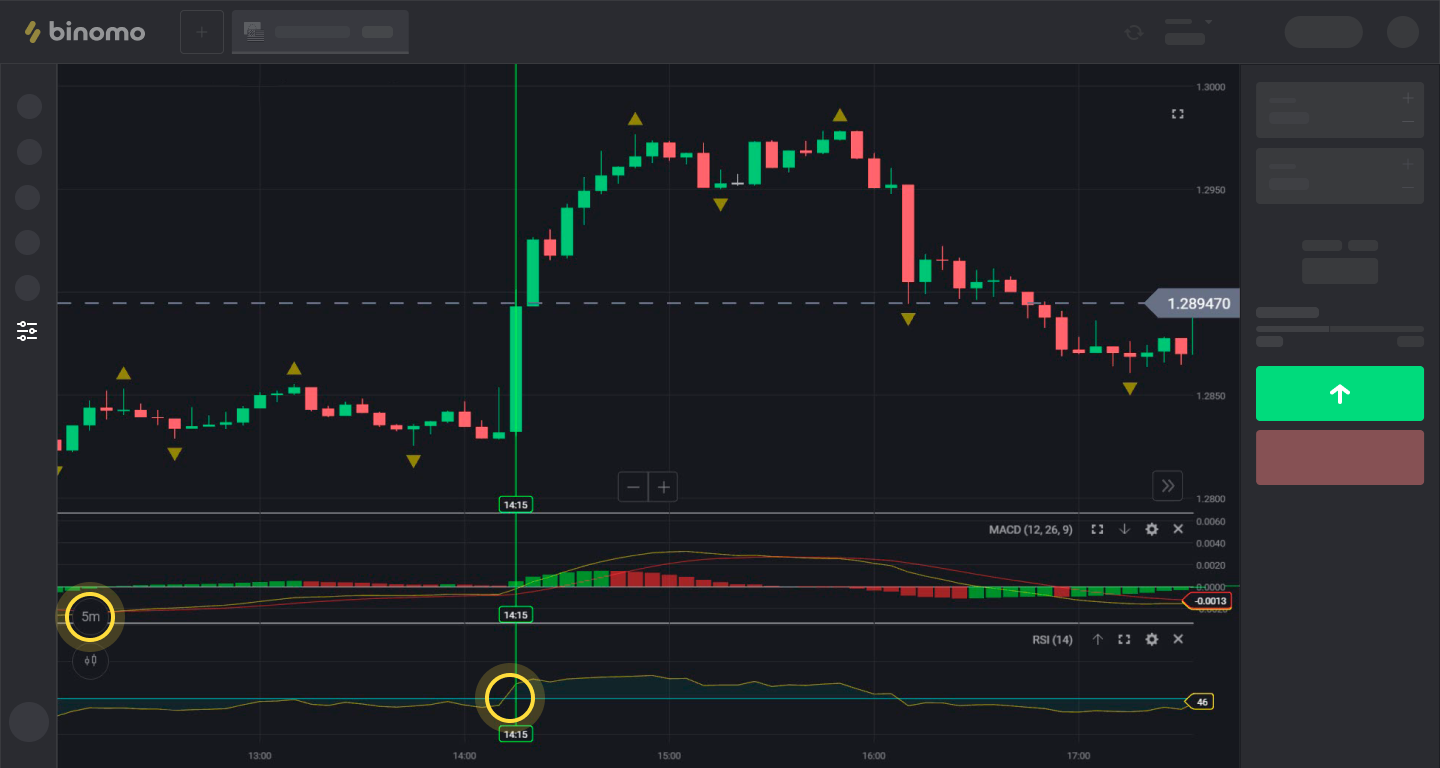Remove the MACD (12, 26, 9) indicator panel
1440x768 pixels.
[1178, 529]
